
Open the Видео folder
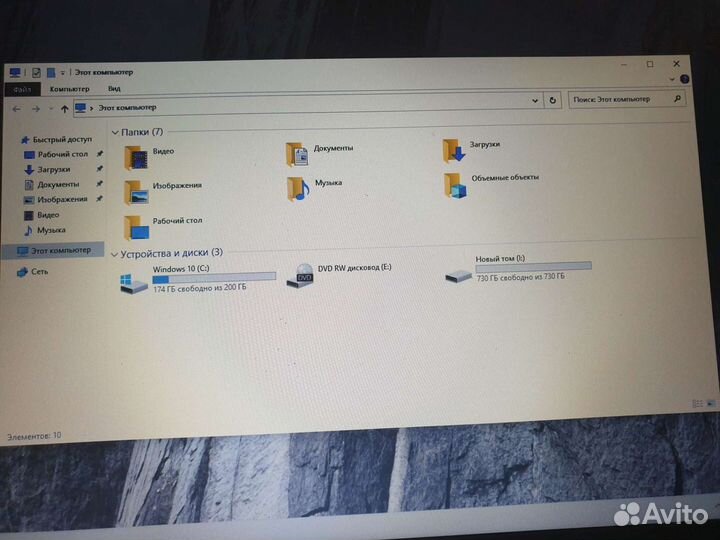coord(136,156)
